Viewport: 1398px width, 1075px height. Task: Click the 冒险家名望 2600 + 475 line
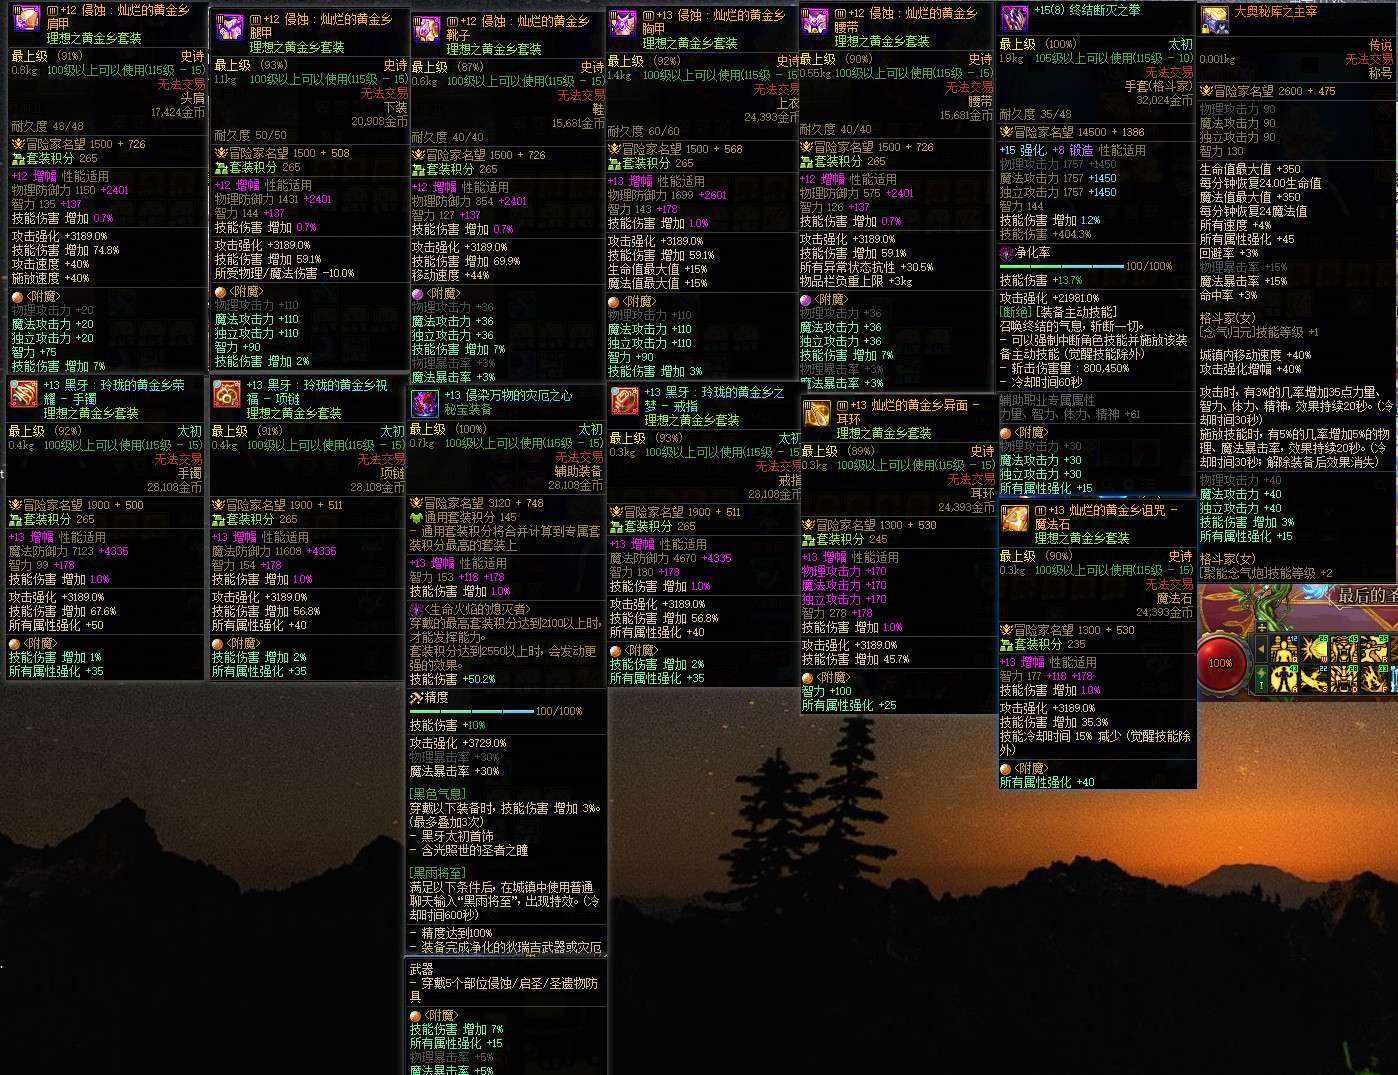click(1269, 91)
